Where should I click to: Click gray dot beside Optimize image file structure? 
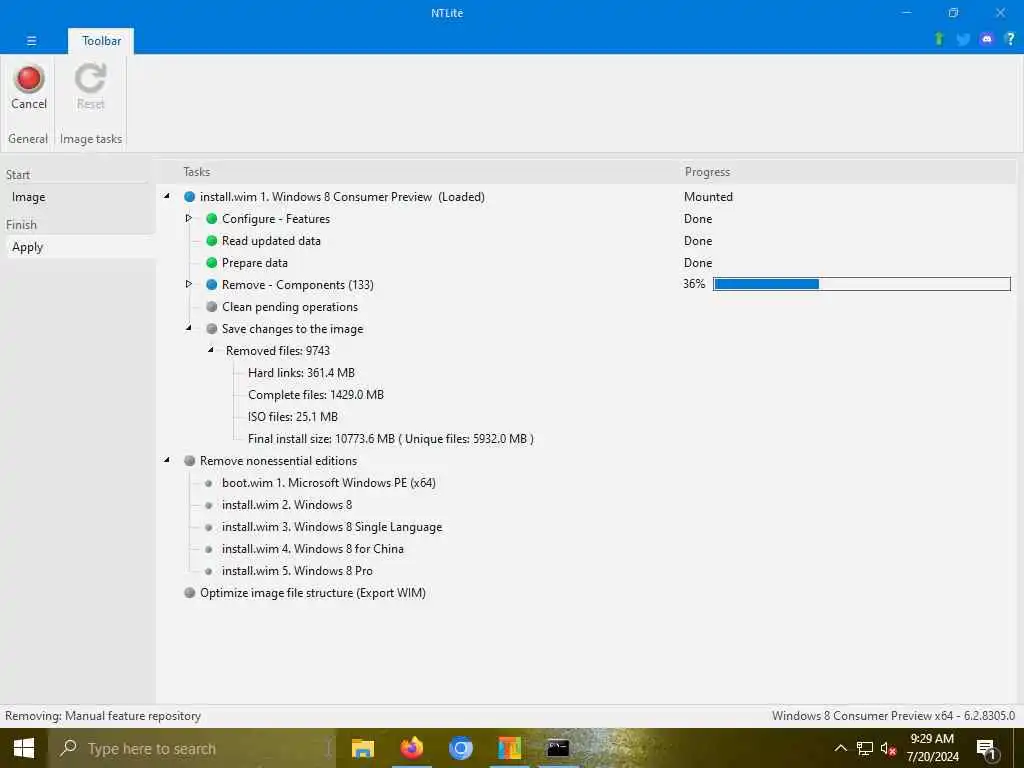coord(189,592)
